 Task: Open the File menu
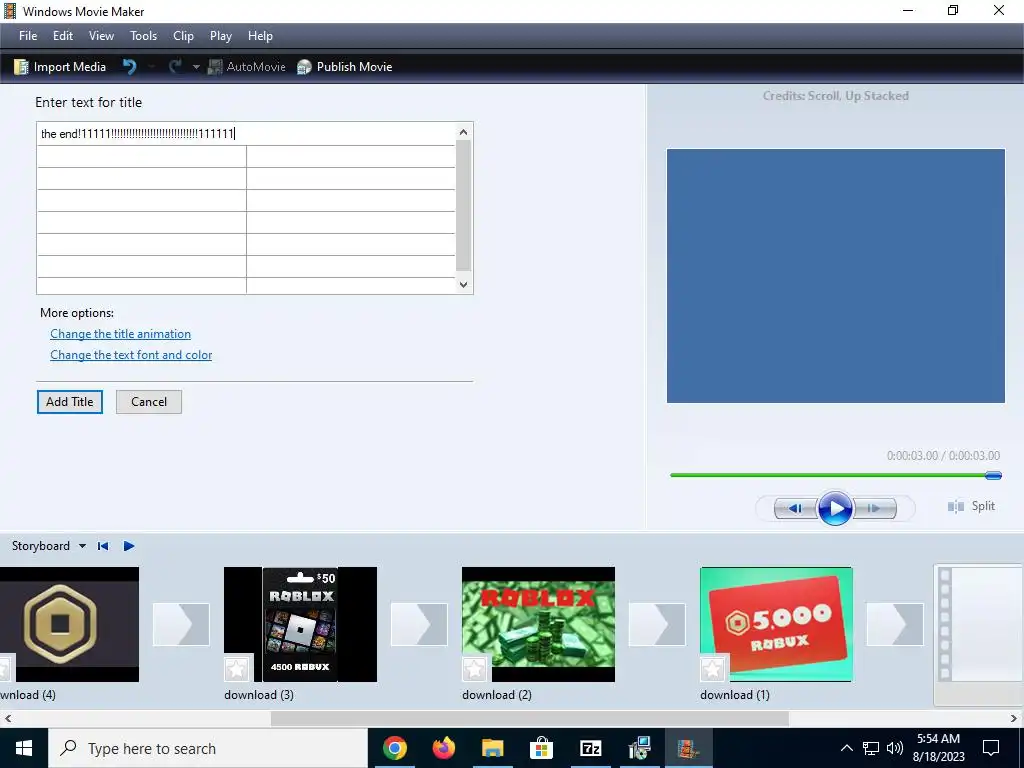click(x=28, y=36)
